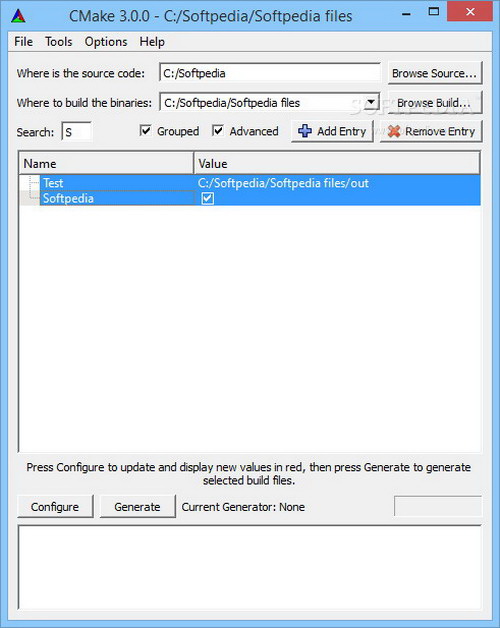500x628 pixels.
Task: Click the Browse Source button
Action: click(435, 73)
